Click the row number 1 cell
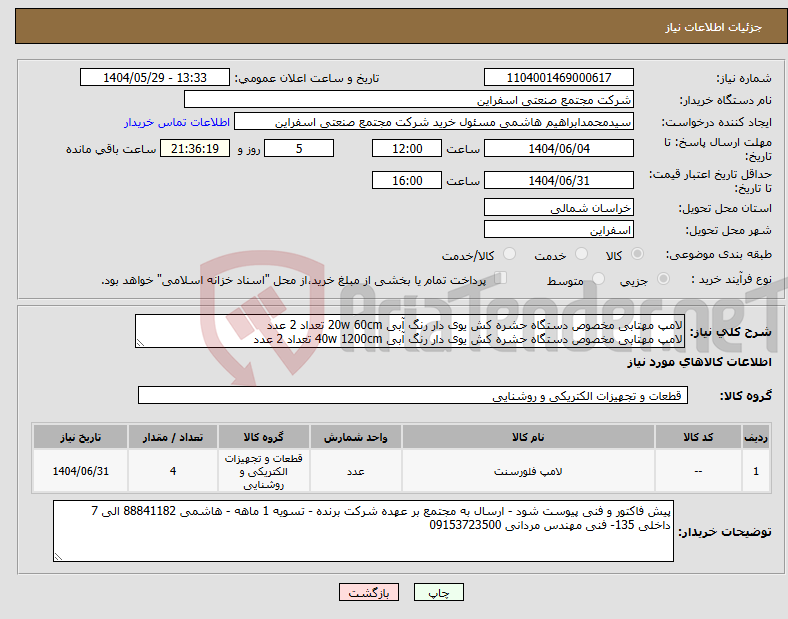This screenshot has height=619, width=788. tap(756, 471)
